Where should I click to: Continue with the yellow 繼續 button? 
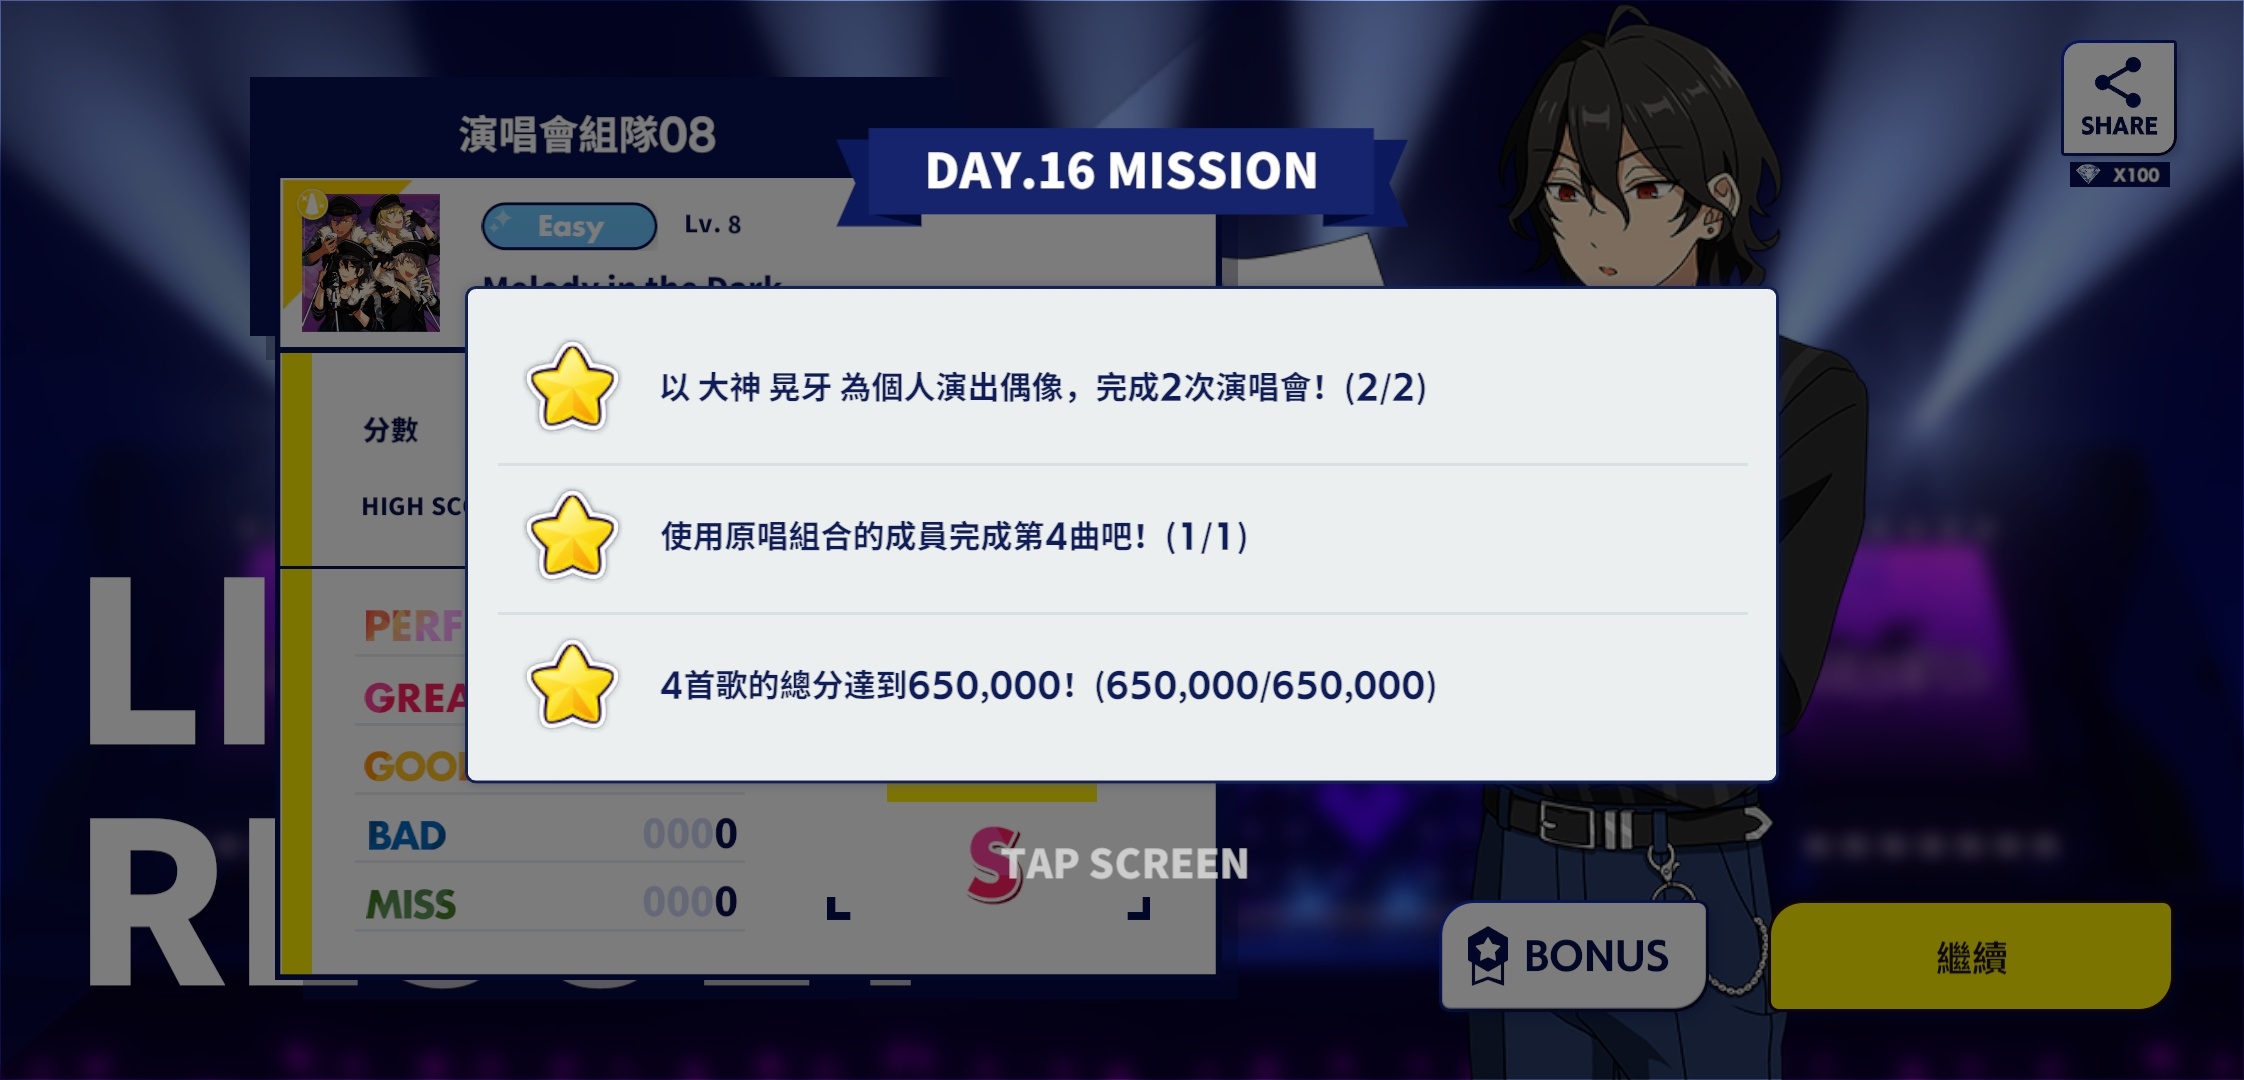(1970, 956)
